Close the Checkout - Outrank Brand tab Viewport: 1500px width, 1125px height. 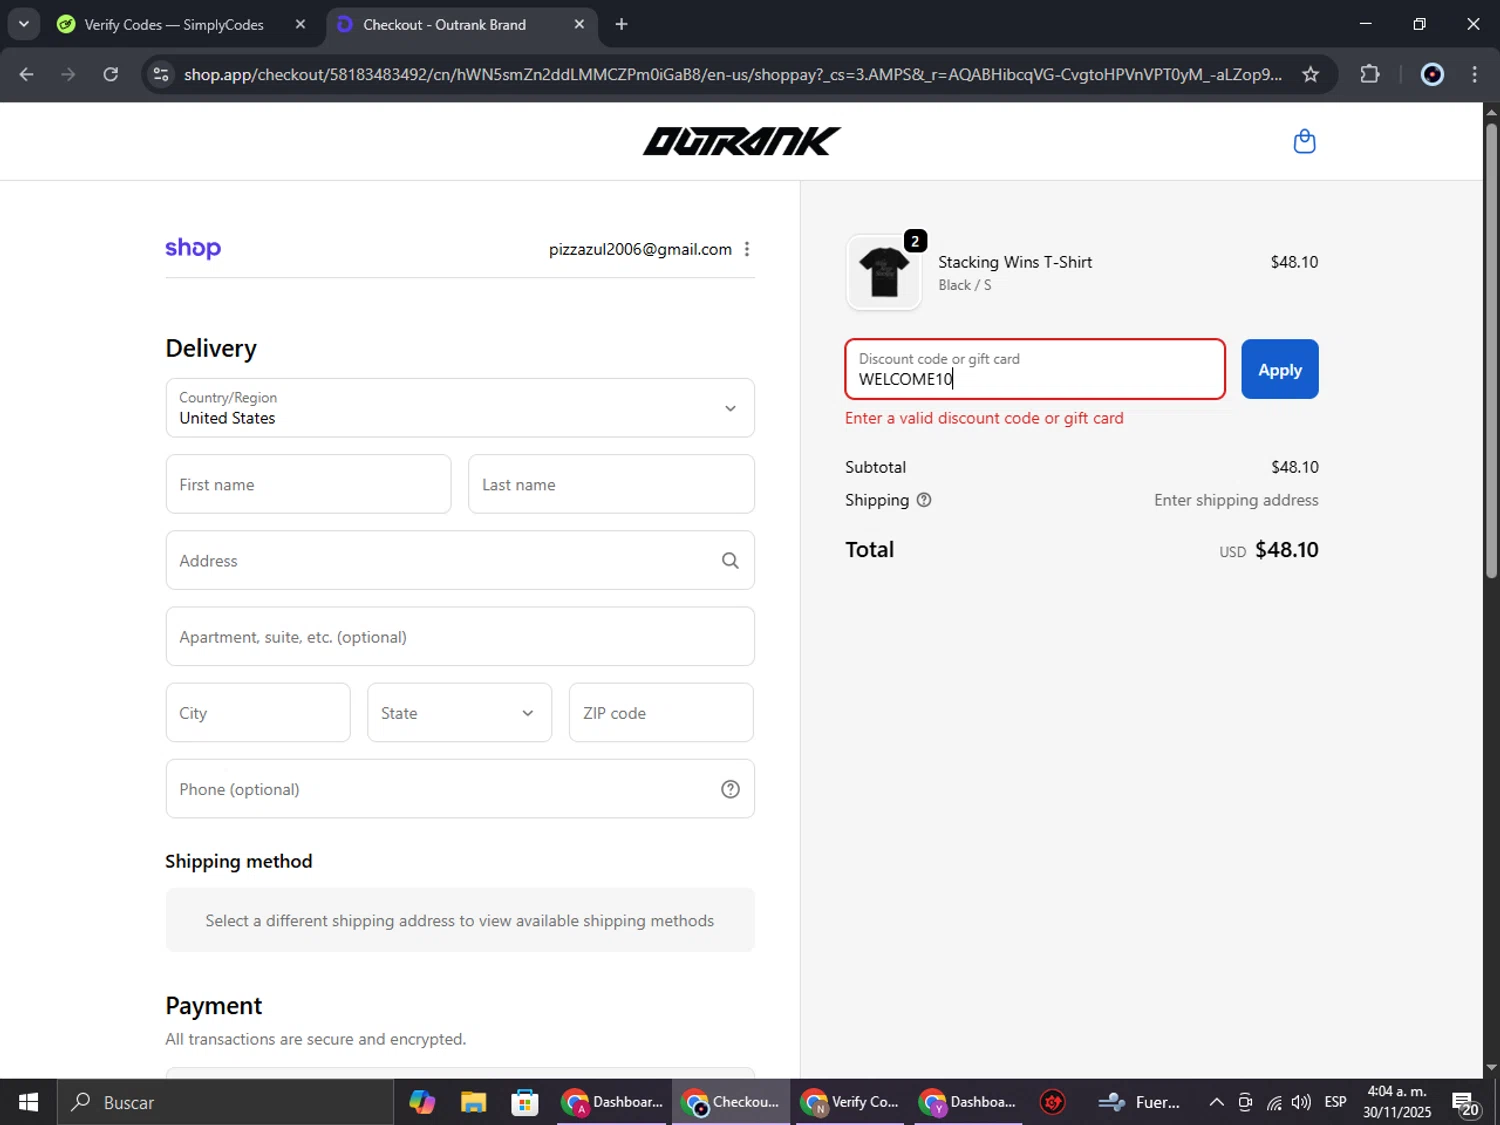pos(579,24)
